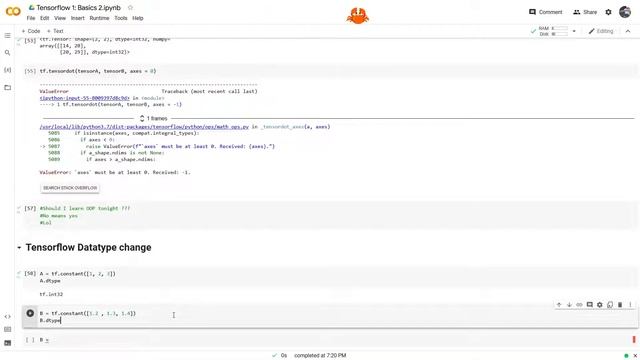
Task: Open Colab settings gear
Action: pyautogui.click(x=608, y=12)
